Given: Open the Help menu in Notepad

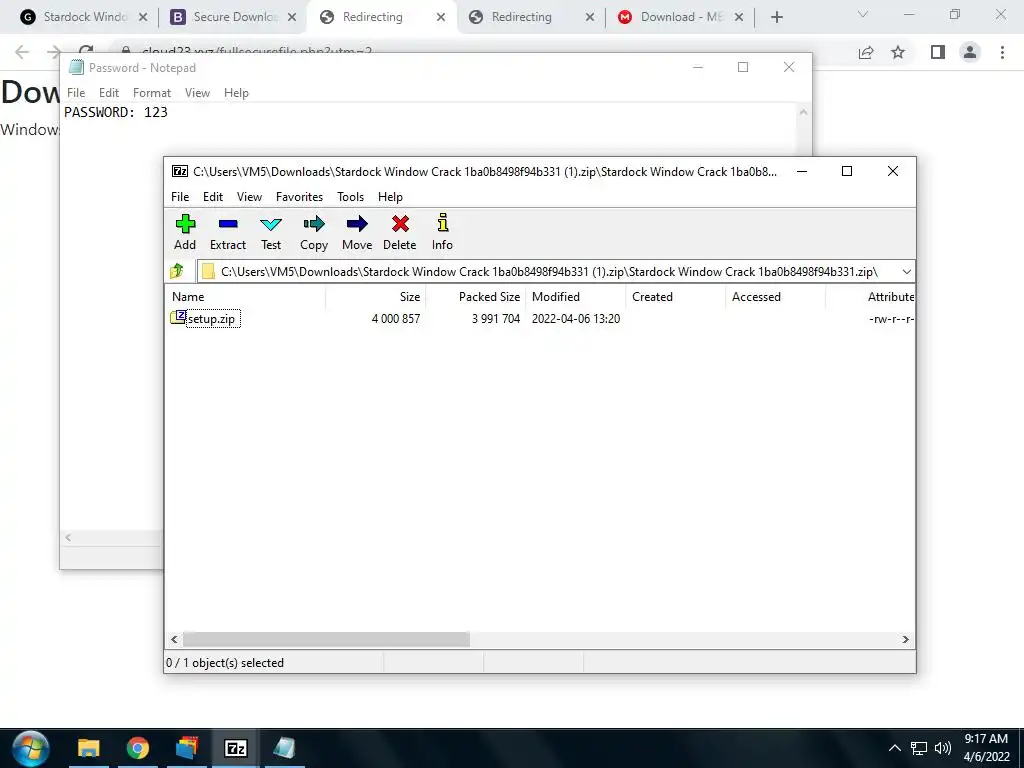Looking at the screenshot, I should point(236,93).
